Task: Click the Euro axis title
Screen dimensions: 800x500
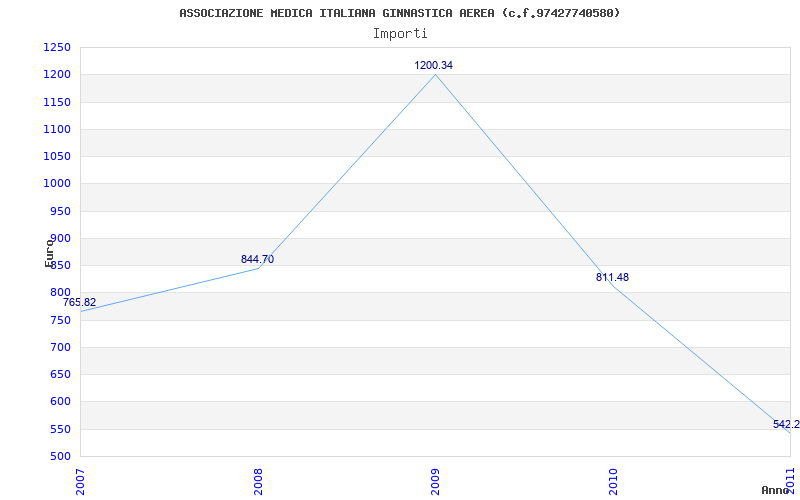Action: [x=49, y=253]
